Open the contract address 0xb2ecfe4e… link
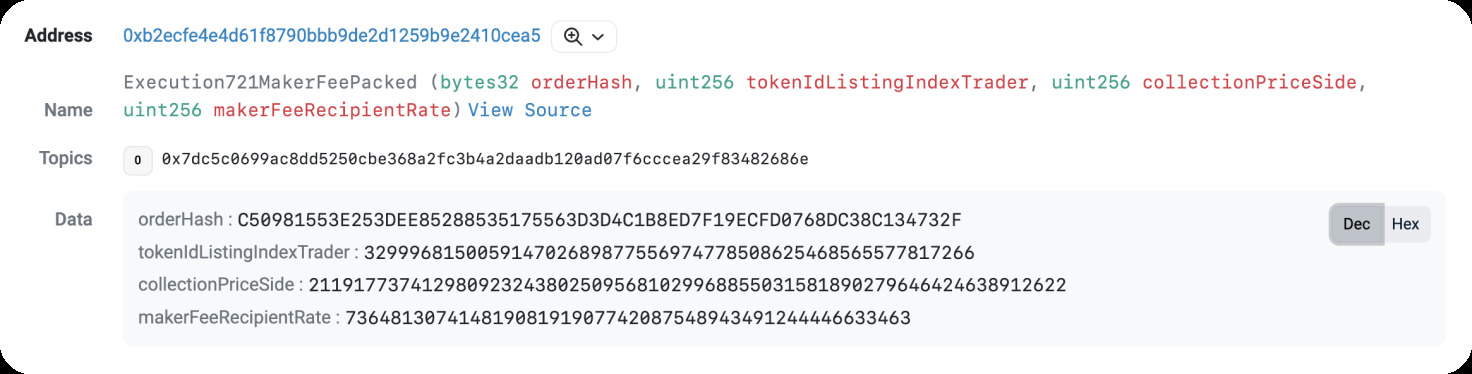The height and width of the screenshot is (374, 1472). click(x=332, y=36)
